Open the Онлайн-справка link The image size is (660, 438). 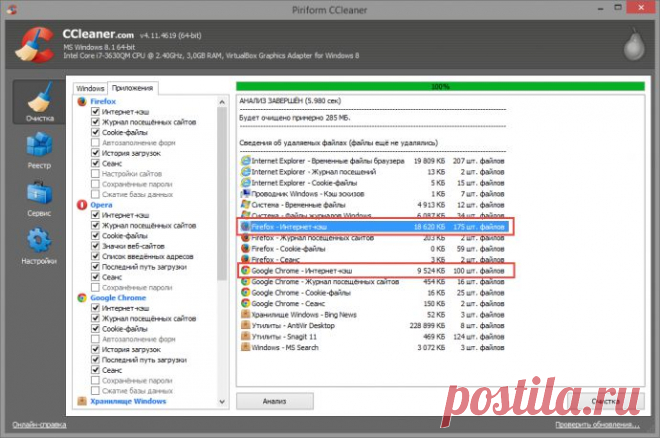click(x=39, y=425)
